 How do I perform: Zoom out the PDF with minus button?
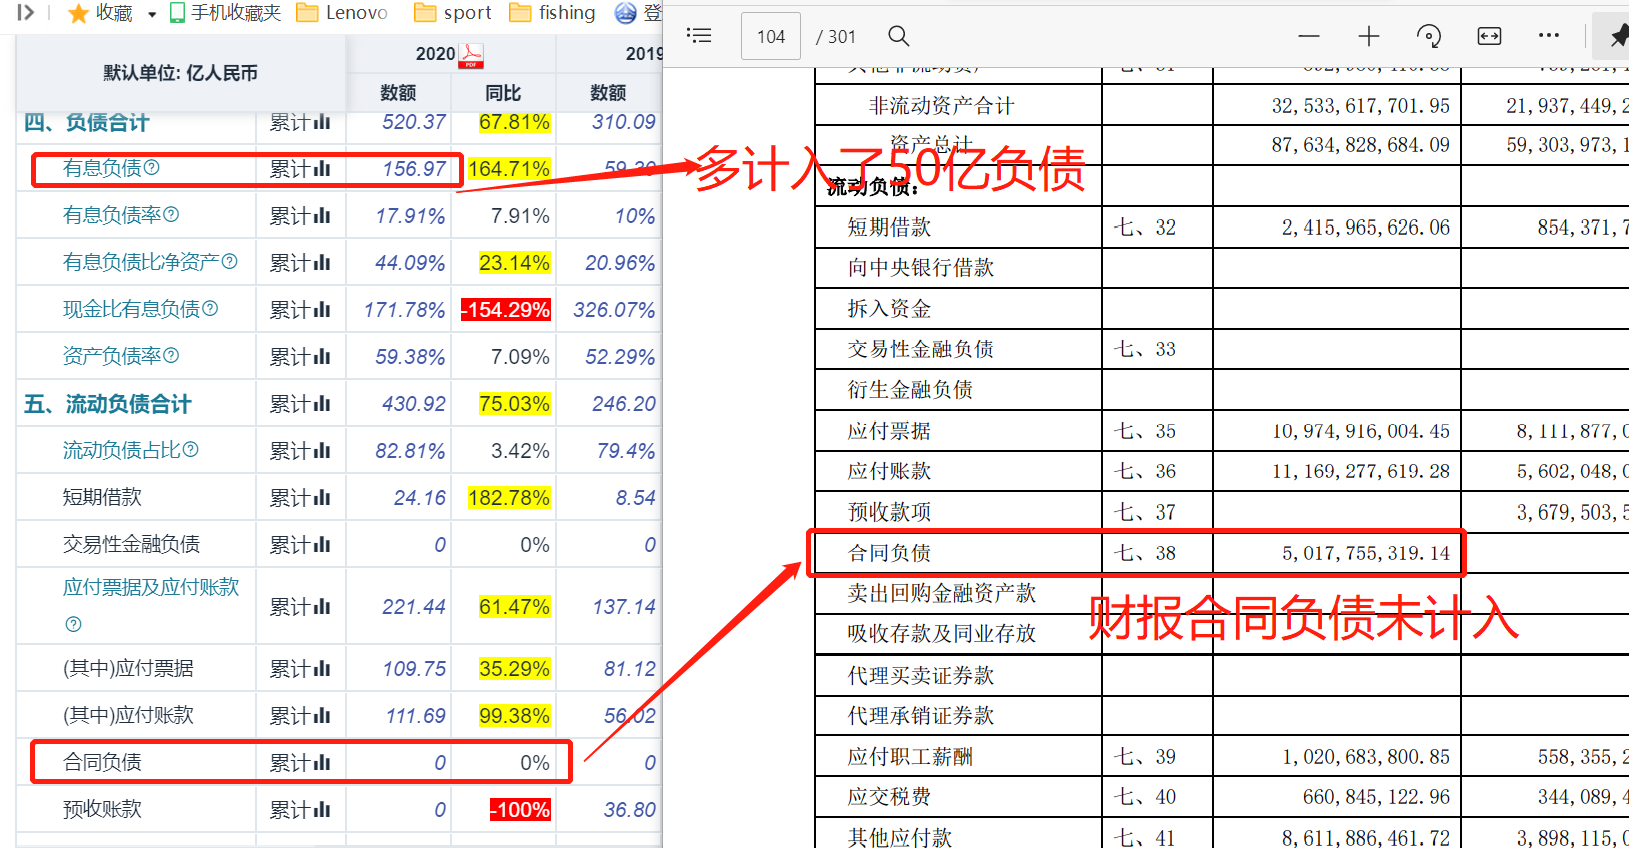click(x=1308, y=36)
